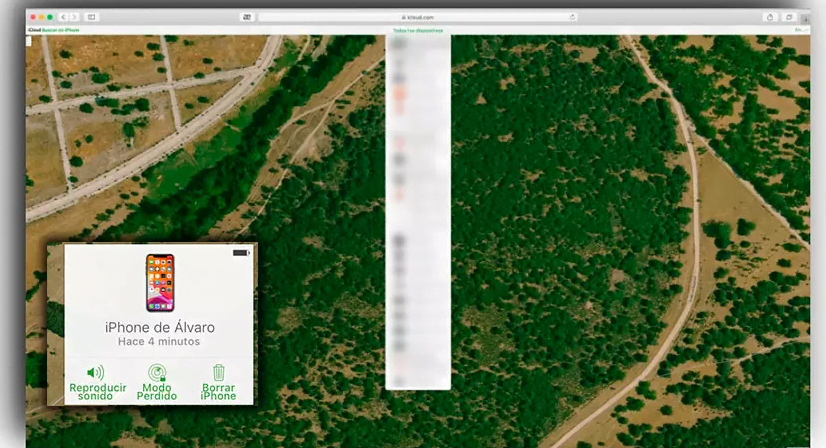Open the account name menu at top right
Image resolution: width=826 pixels, height=448 pixels.
click(801, 30)
